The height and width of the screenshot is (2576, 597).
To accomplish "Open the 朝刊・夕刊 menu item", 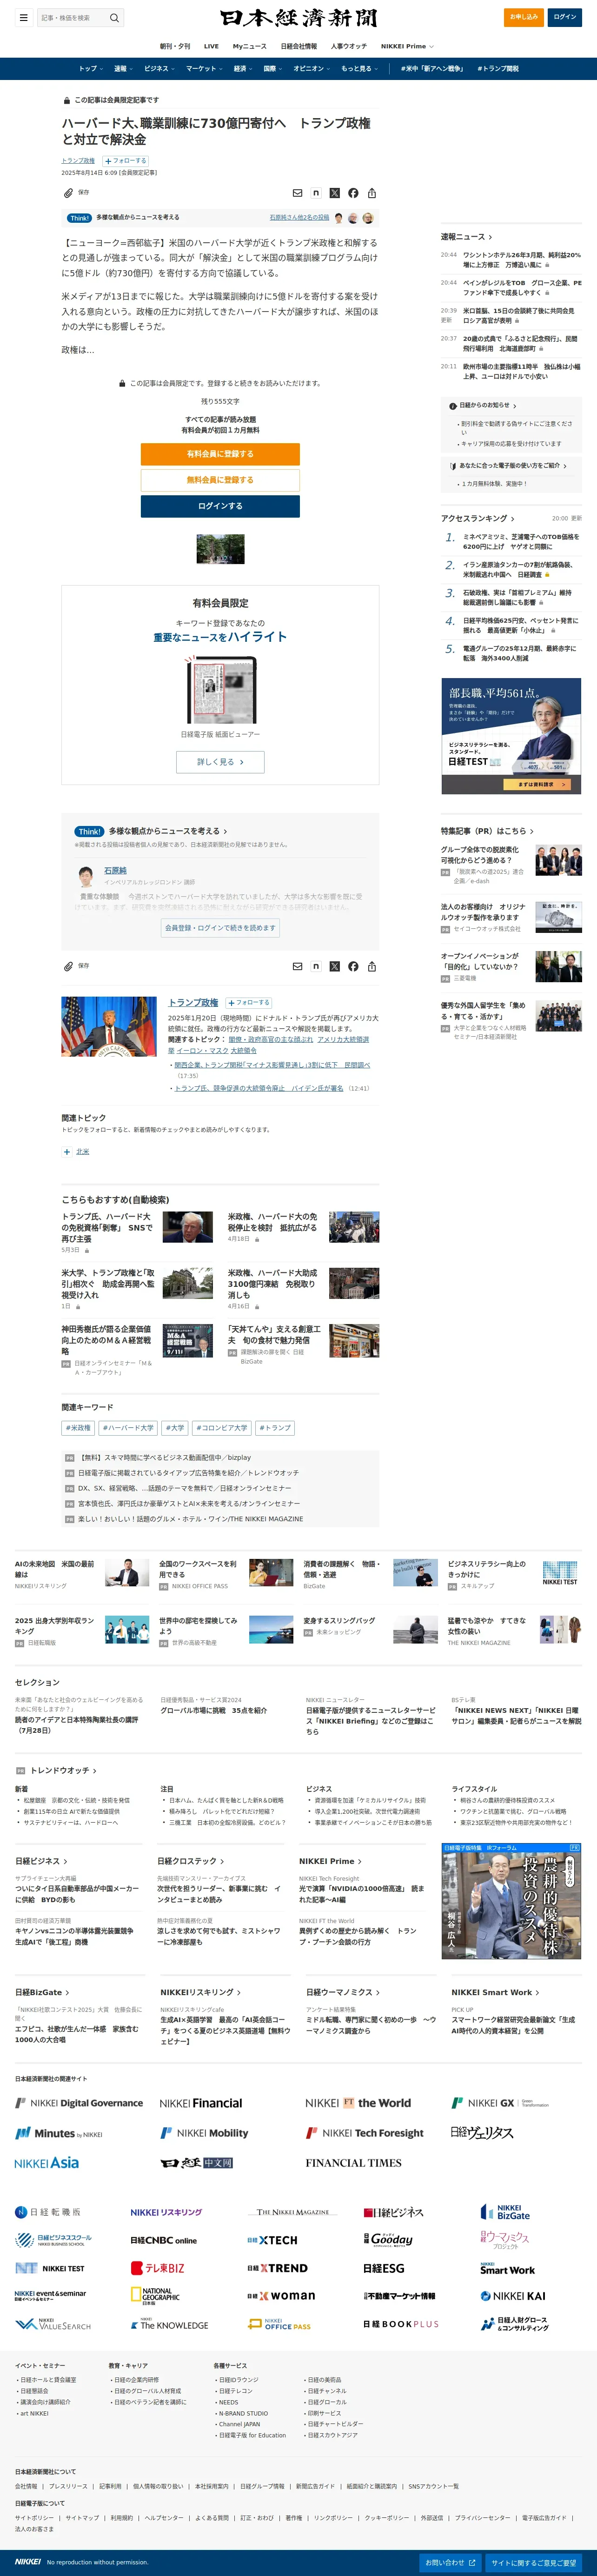I will pos(175,46).
